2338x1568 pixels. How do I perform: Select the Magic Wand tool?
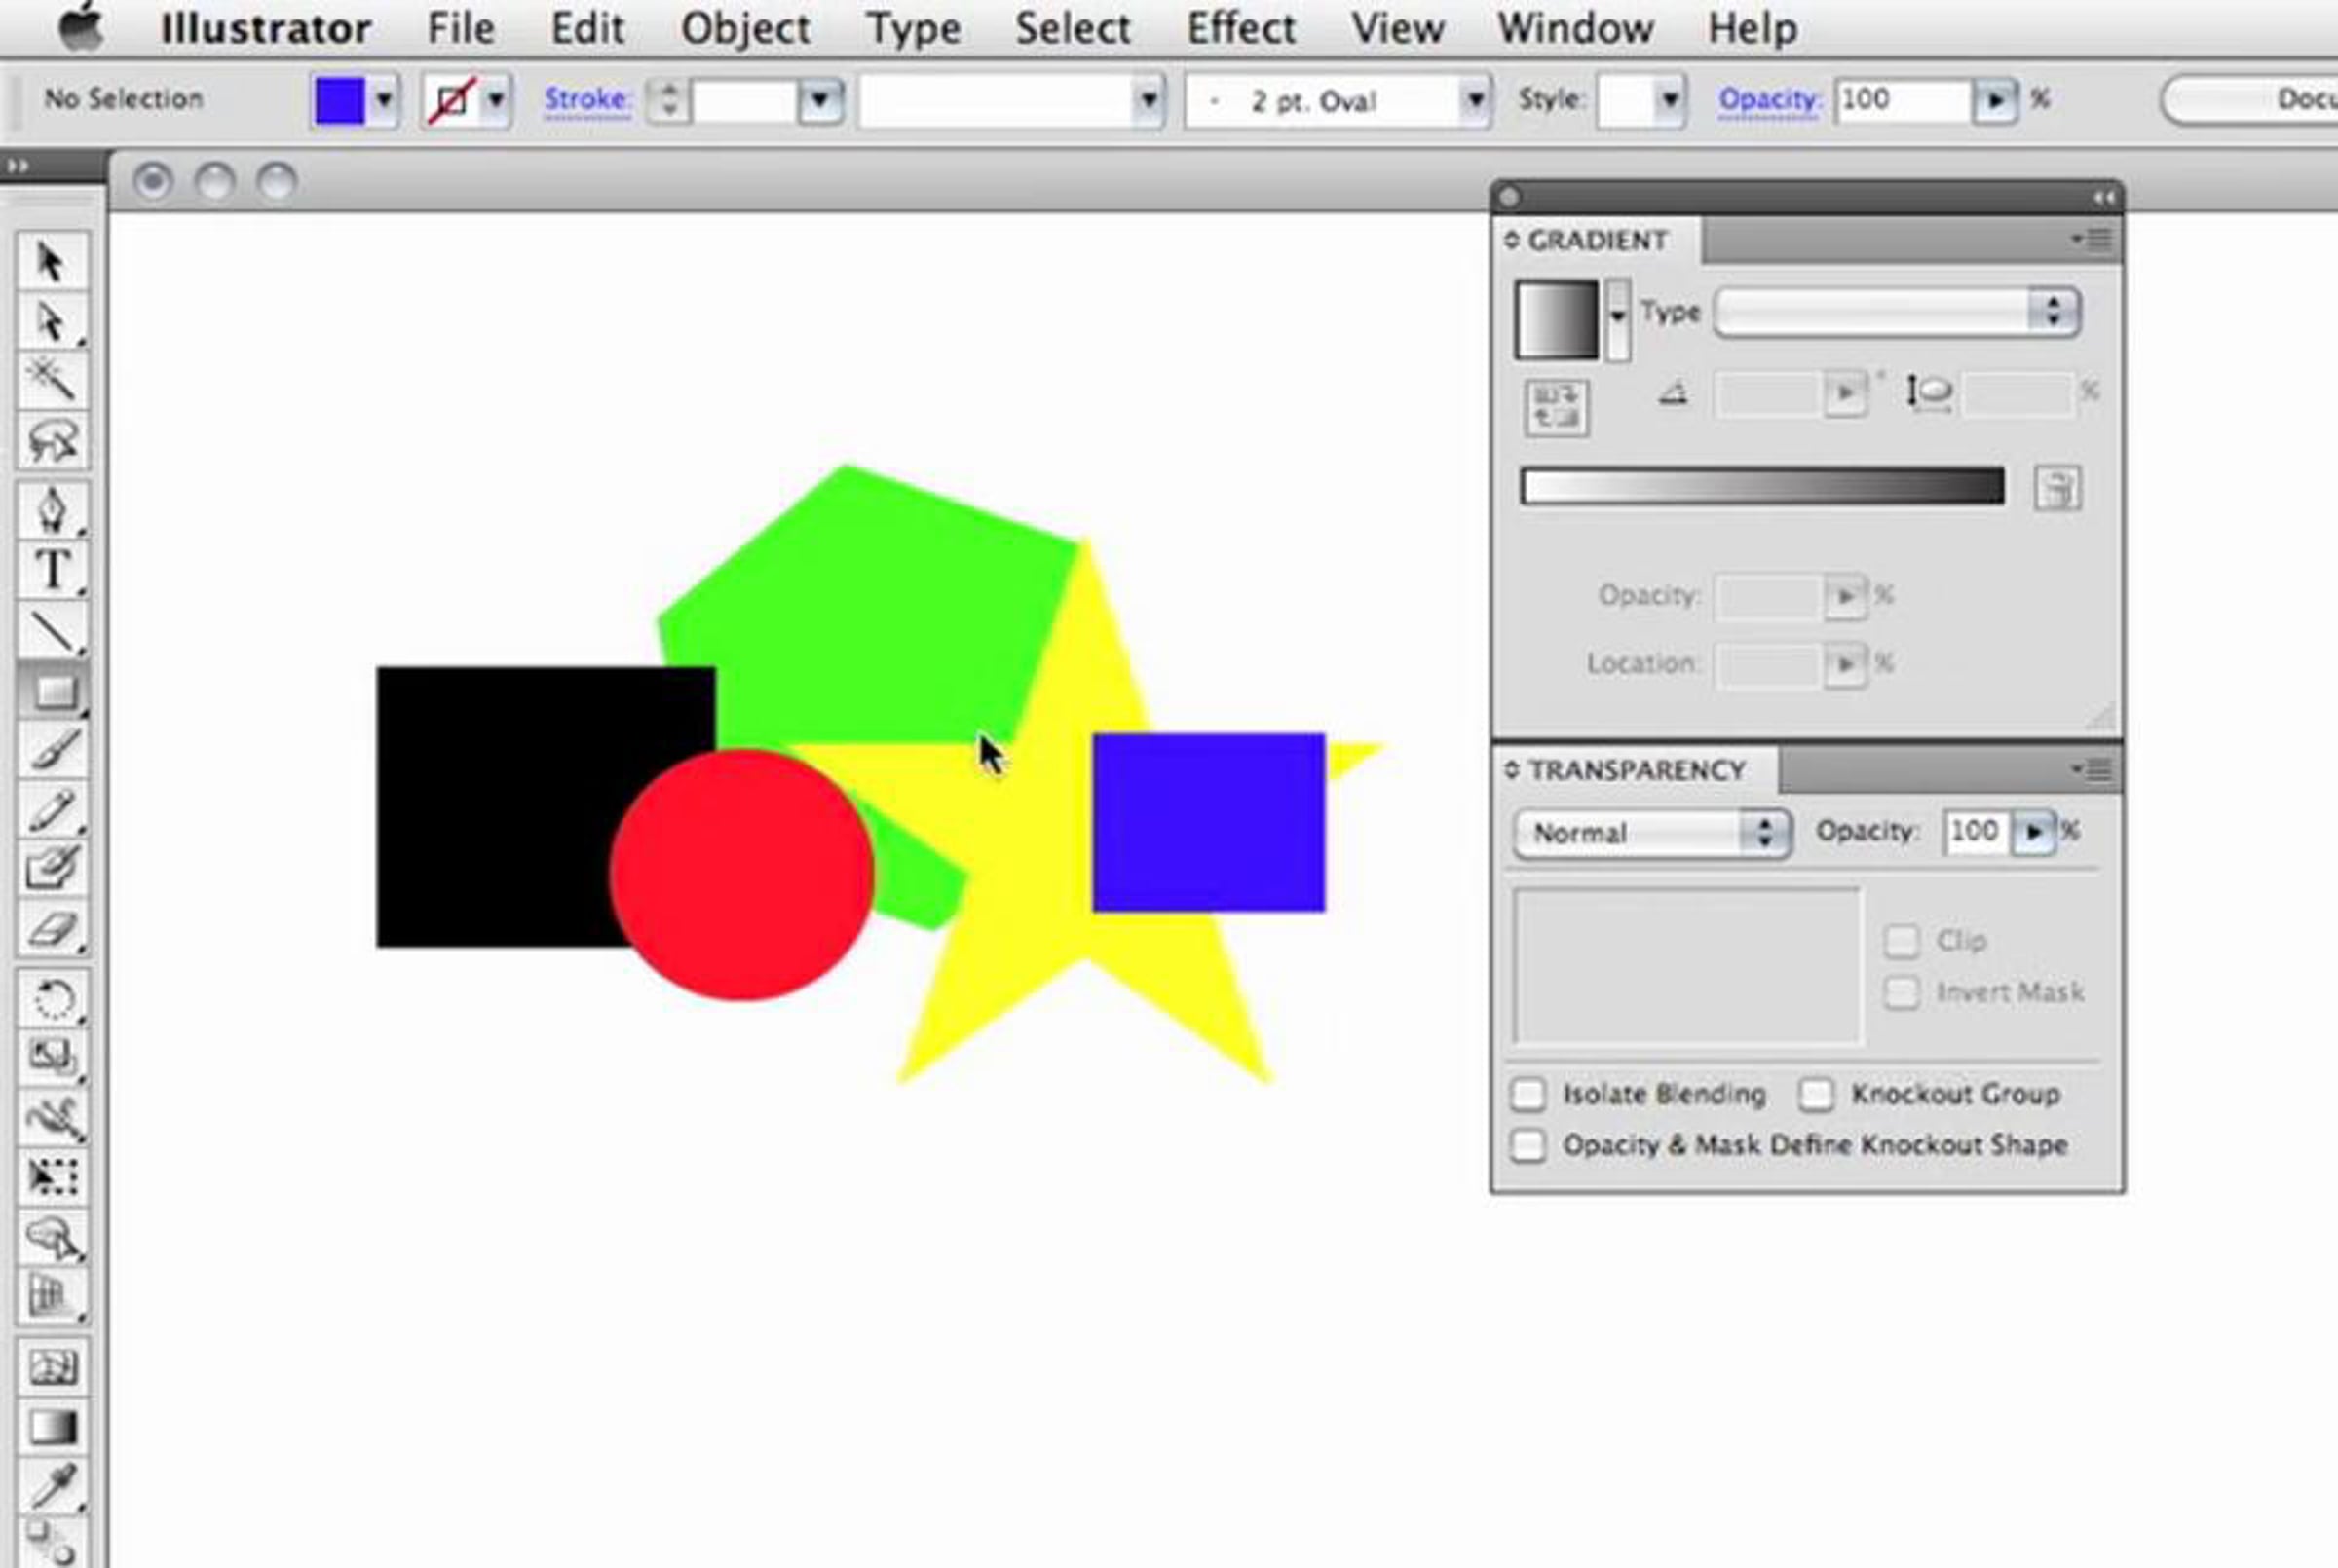pos(52,379)
